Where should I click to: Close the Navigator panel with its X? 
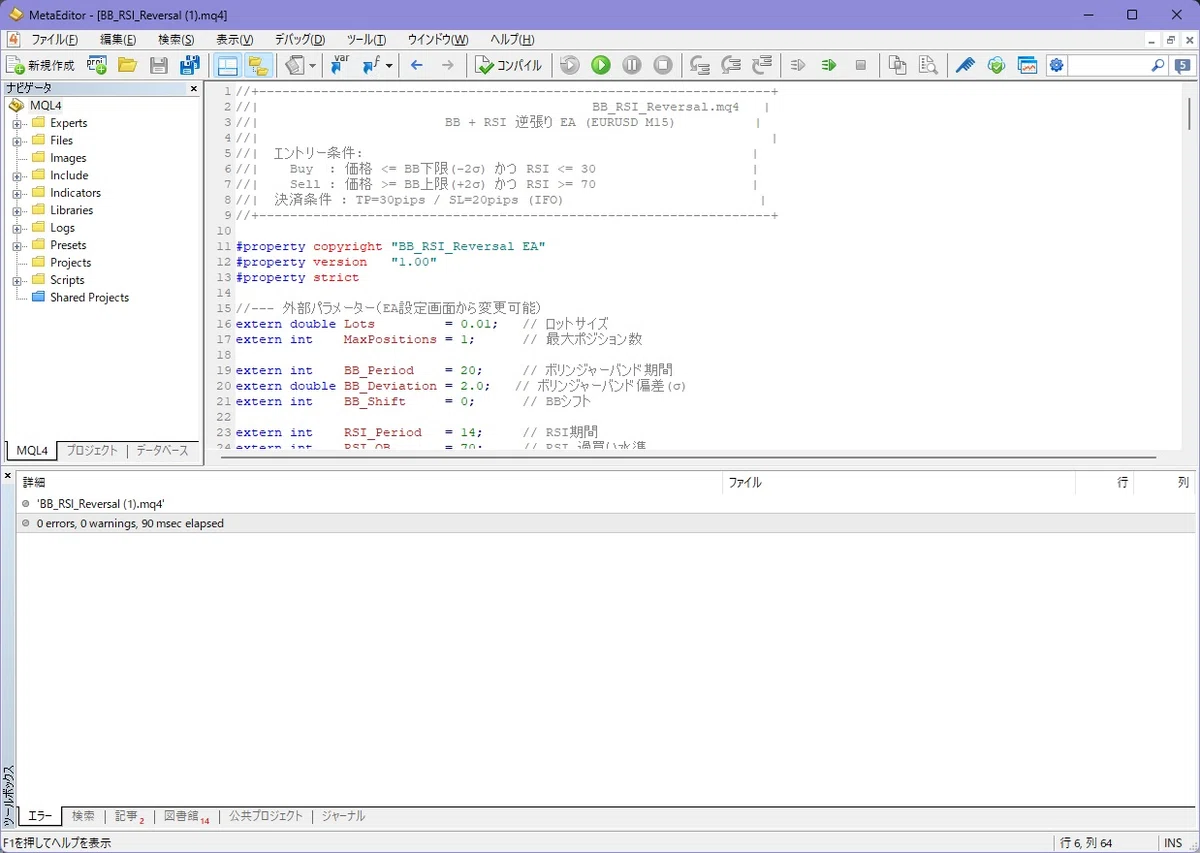point(194,88)
